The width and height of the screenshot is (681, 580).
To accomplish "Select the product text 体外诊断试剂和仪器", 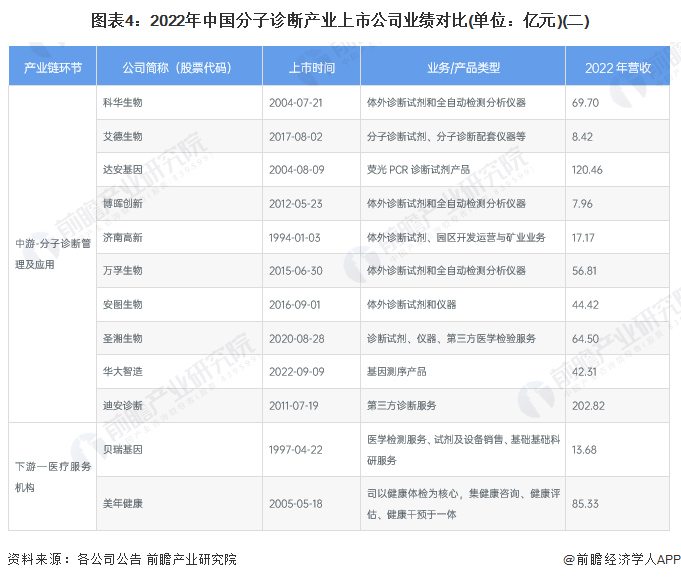I will (411, 304).
